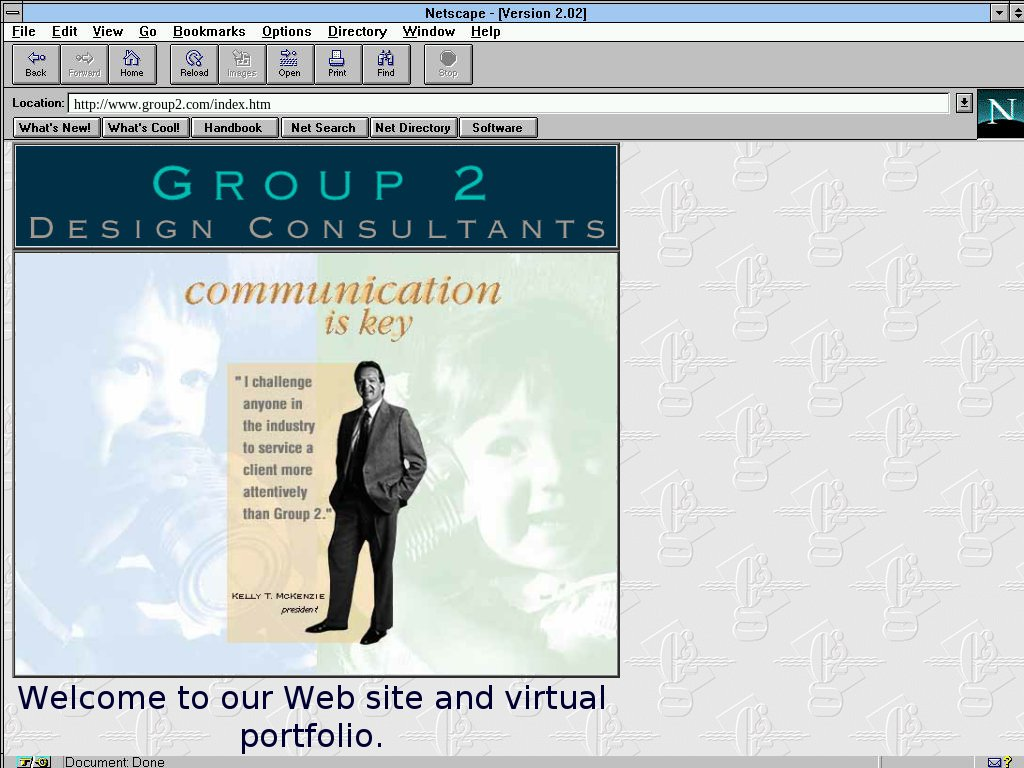Click the Group 2 Design Consultants banner
The width and height of the screenshot is (1024, 768).
click(316, 197)
